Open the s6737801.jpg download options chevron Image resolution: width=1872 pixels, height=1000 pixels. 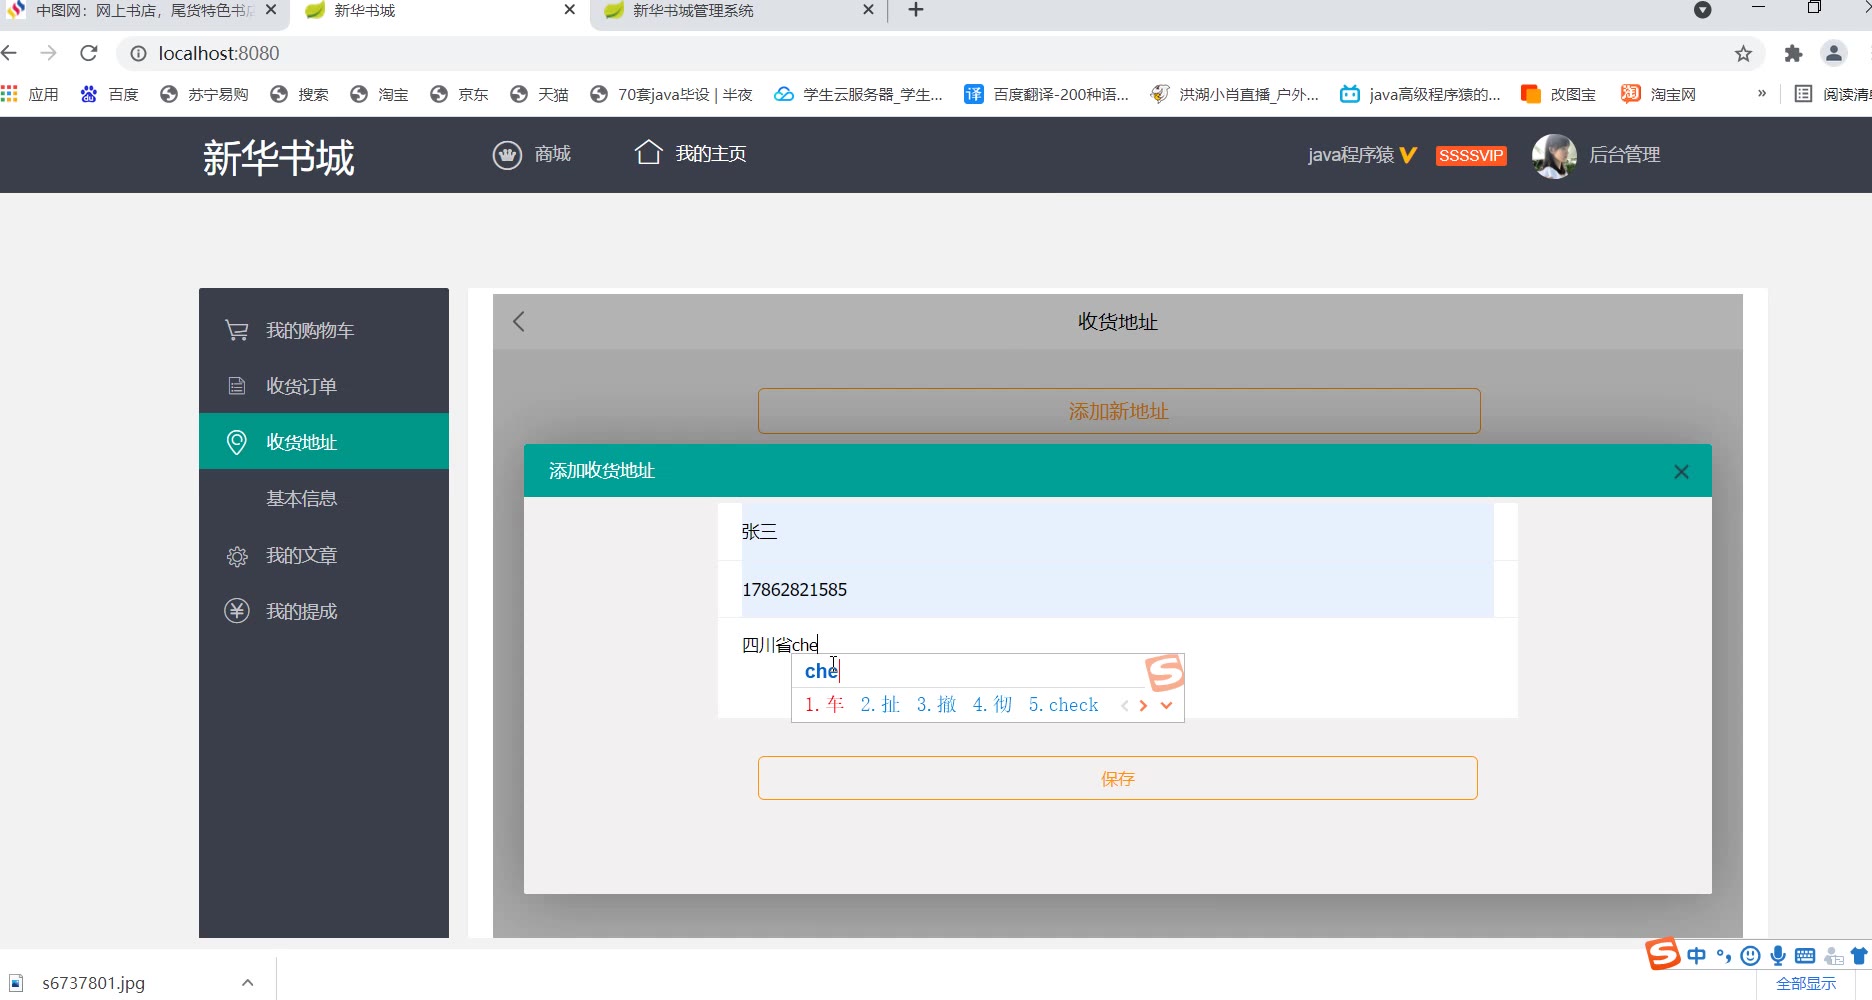pyautogui.click(x=247, y=983)
